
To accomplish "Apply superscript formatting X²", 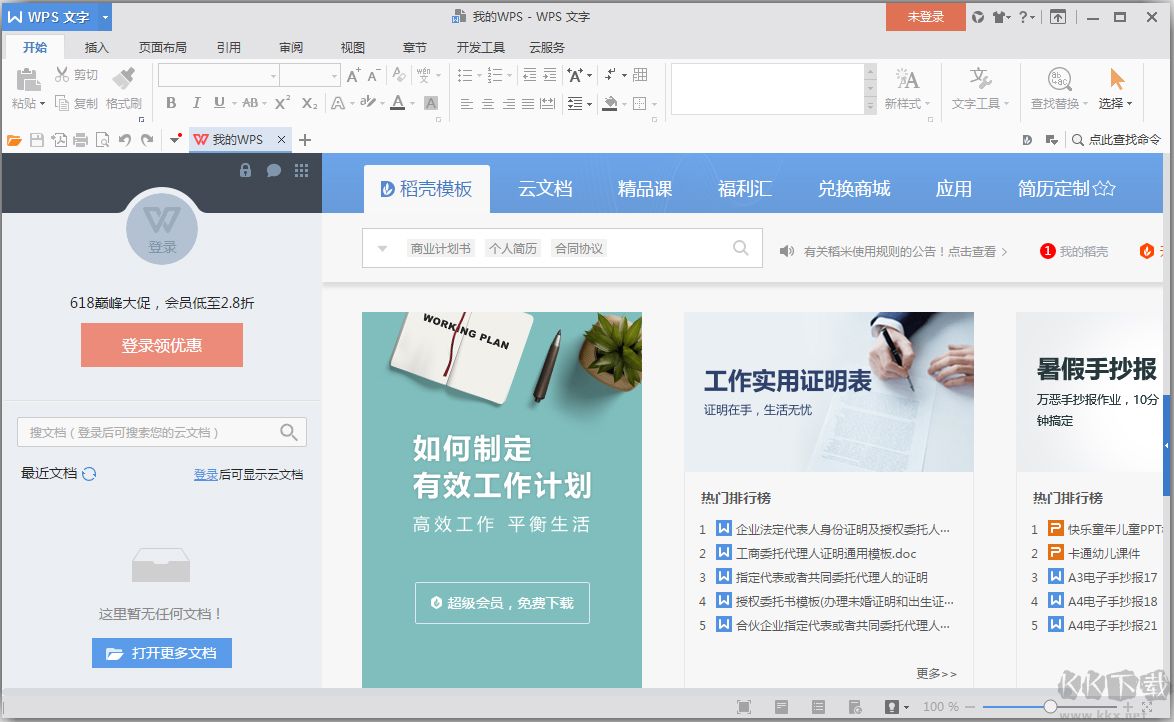I will [x=283, y=103].
